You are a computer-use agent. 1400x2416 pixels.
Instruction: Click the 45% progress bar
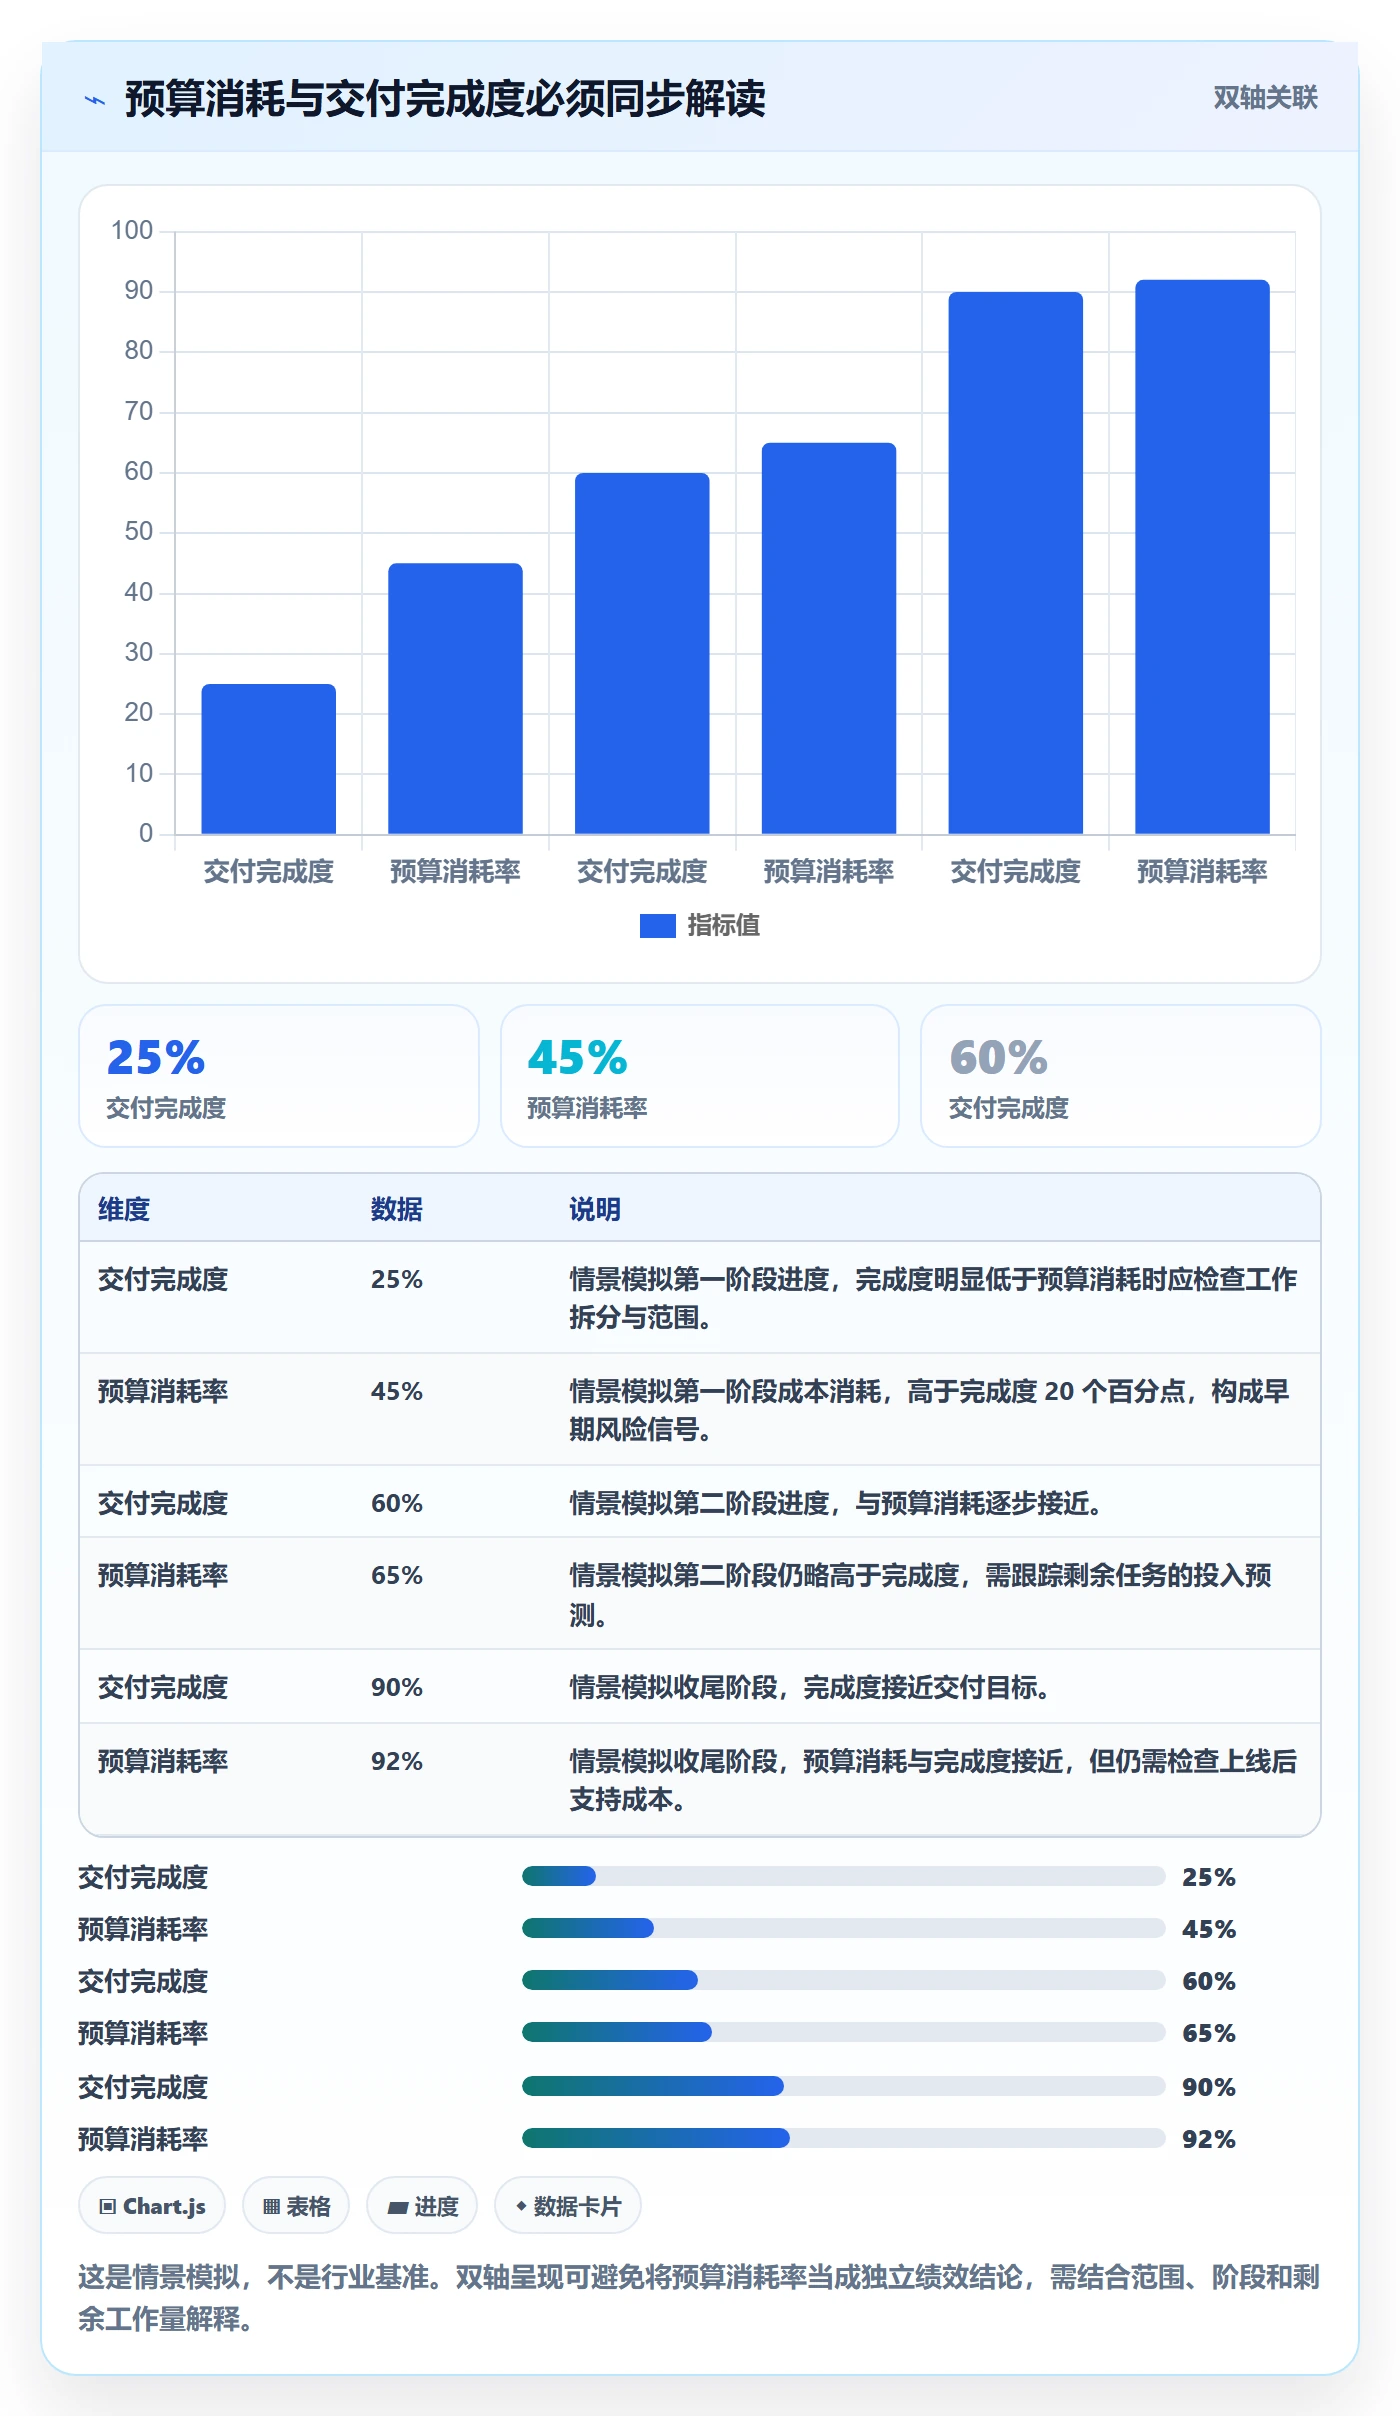[x=843, y=1928]
